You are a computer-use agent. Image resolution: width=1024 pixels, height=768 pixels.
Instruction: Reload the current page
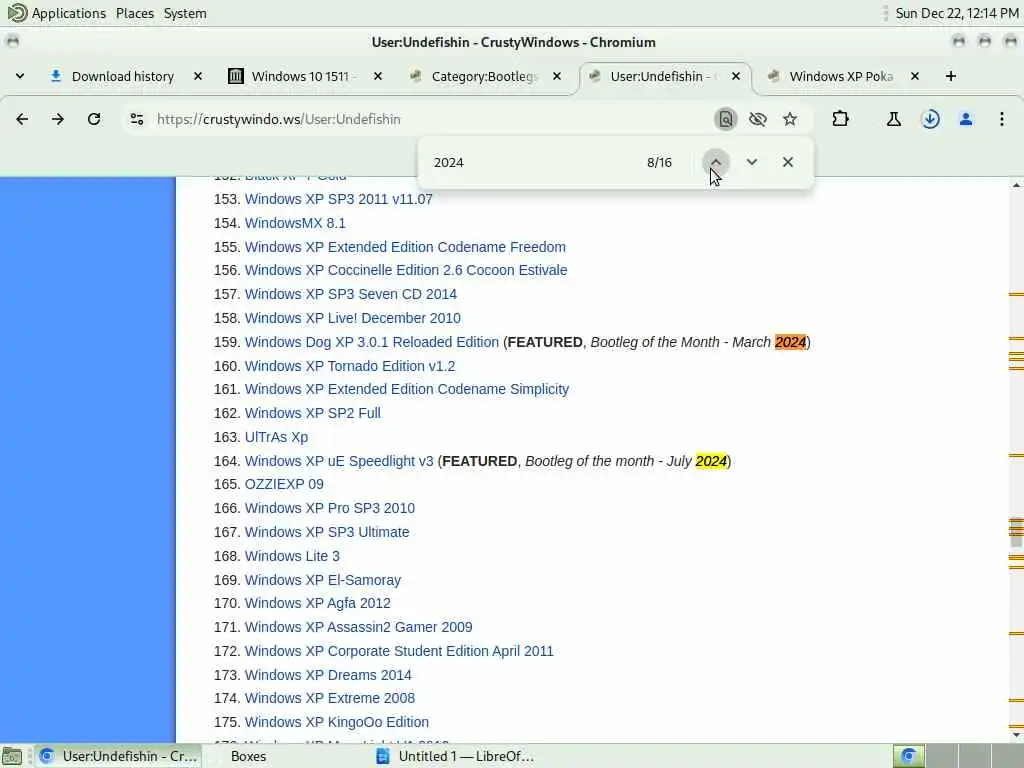pos(94,120)
